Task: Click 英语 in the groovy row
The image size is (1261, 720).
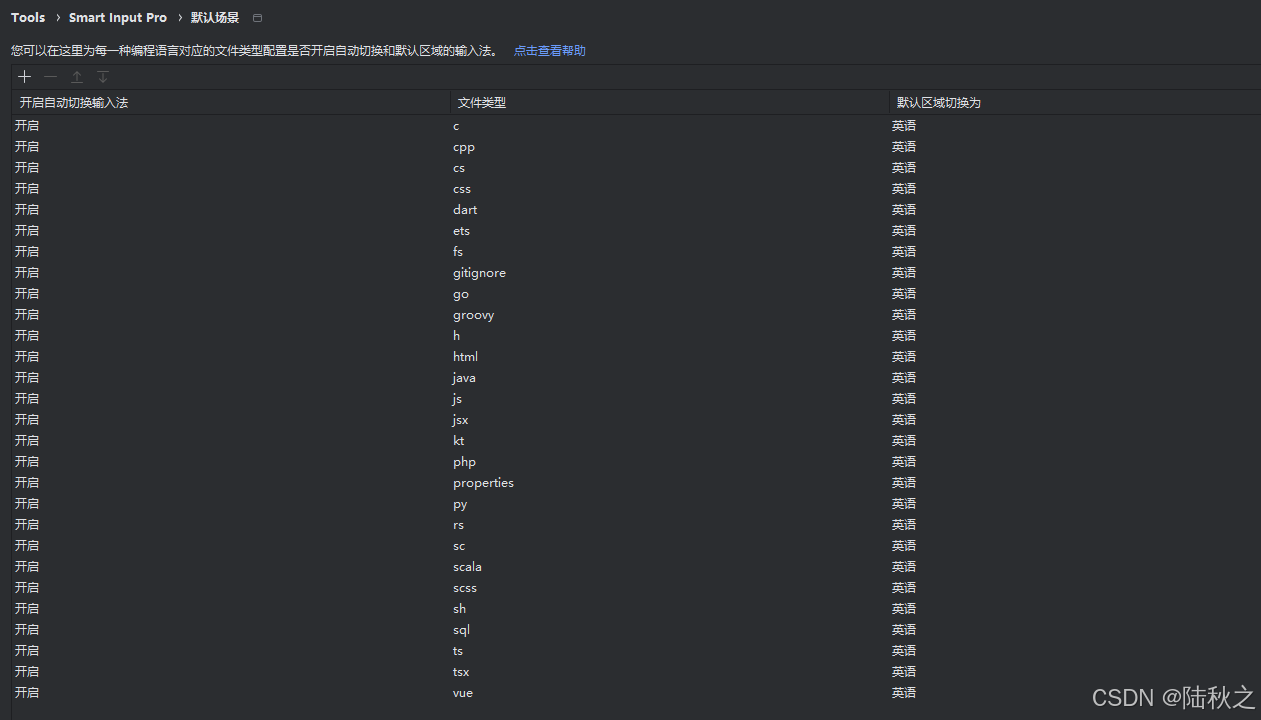Action: [904, 315]
